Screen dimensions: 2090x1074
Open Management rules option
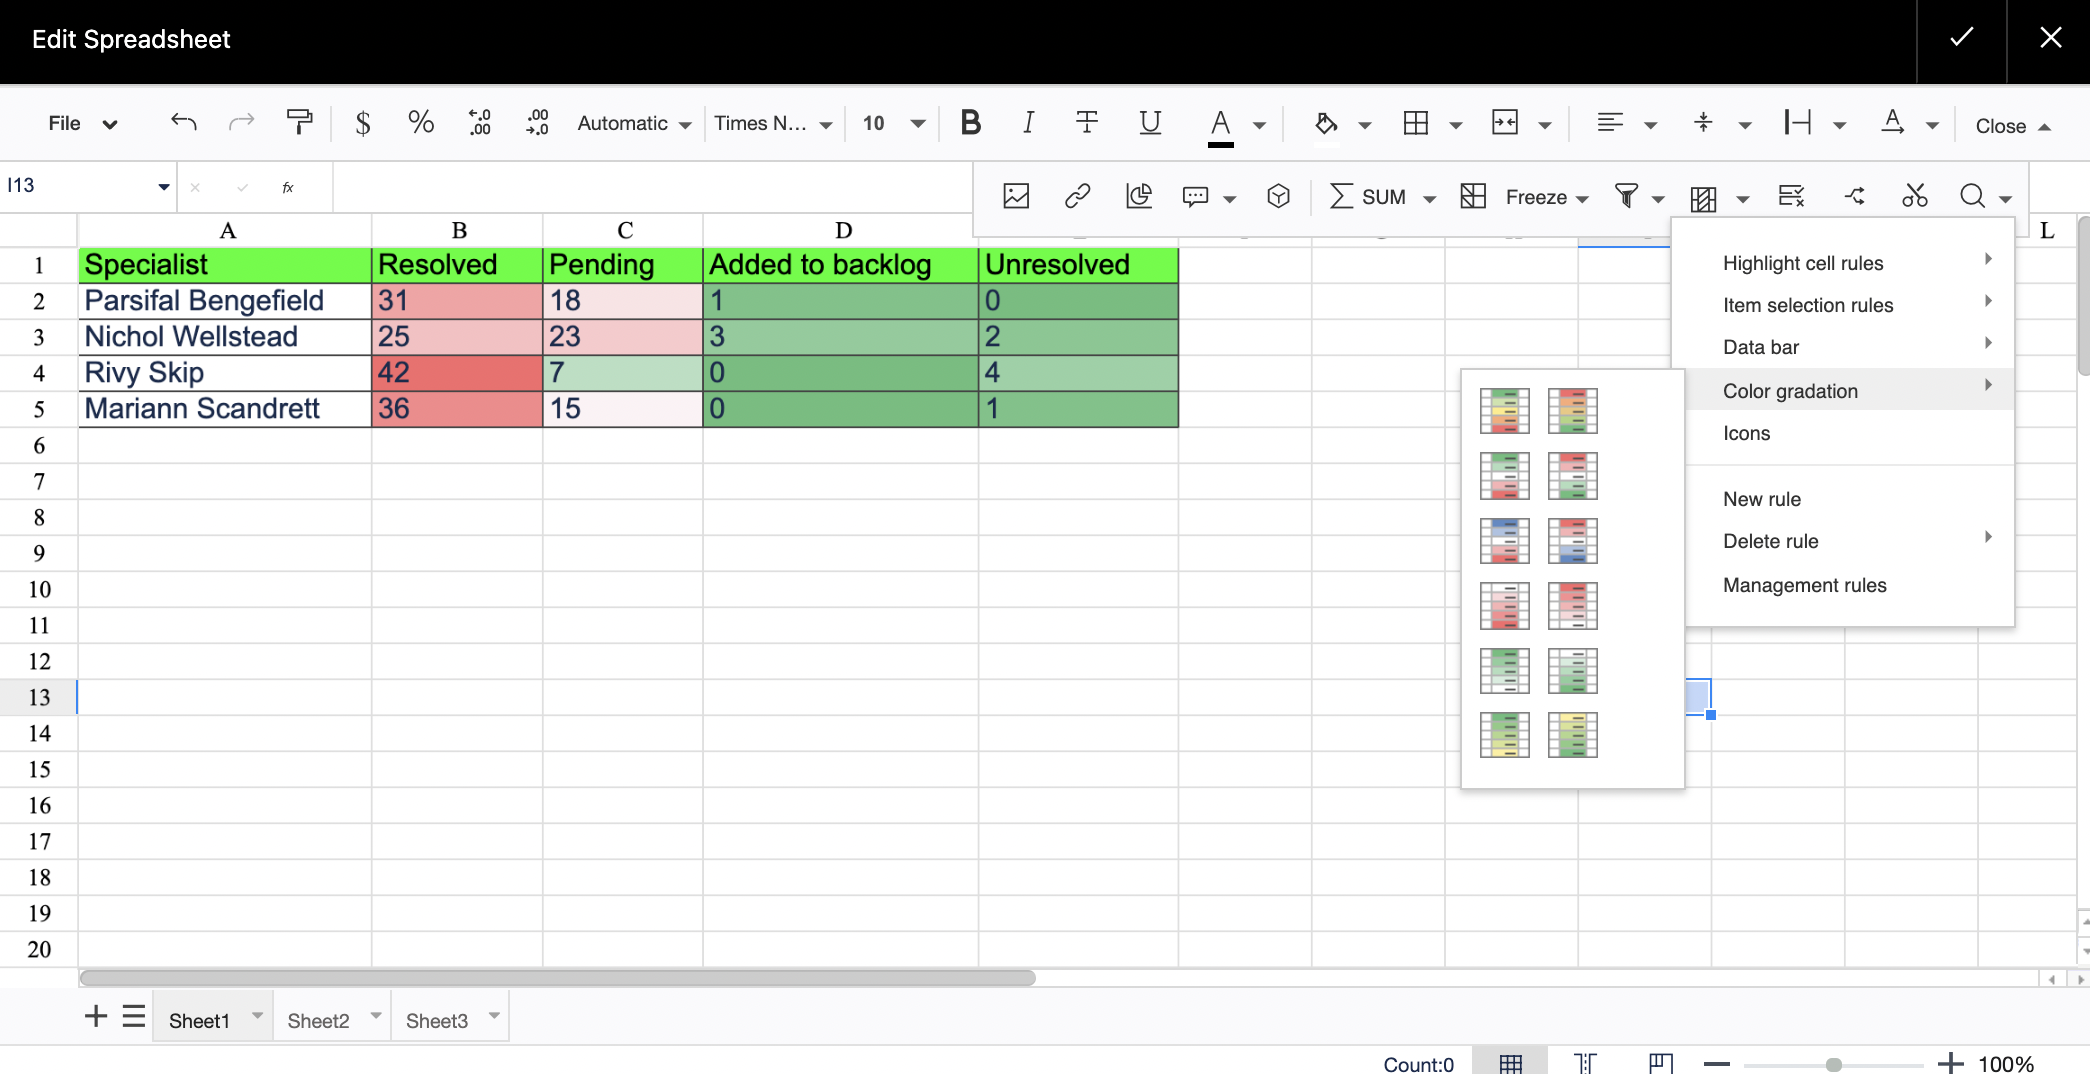click(1804, 585)
